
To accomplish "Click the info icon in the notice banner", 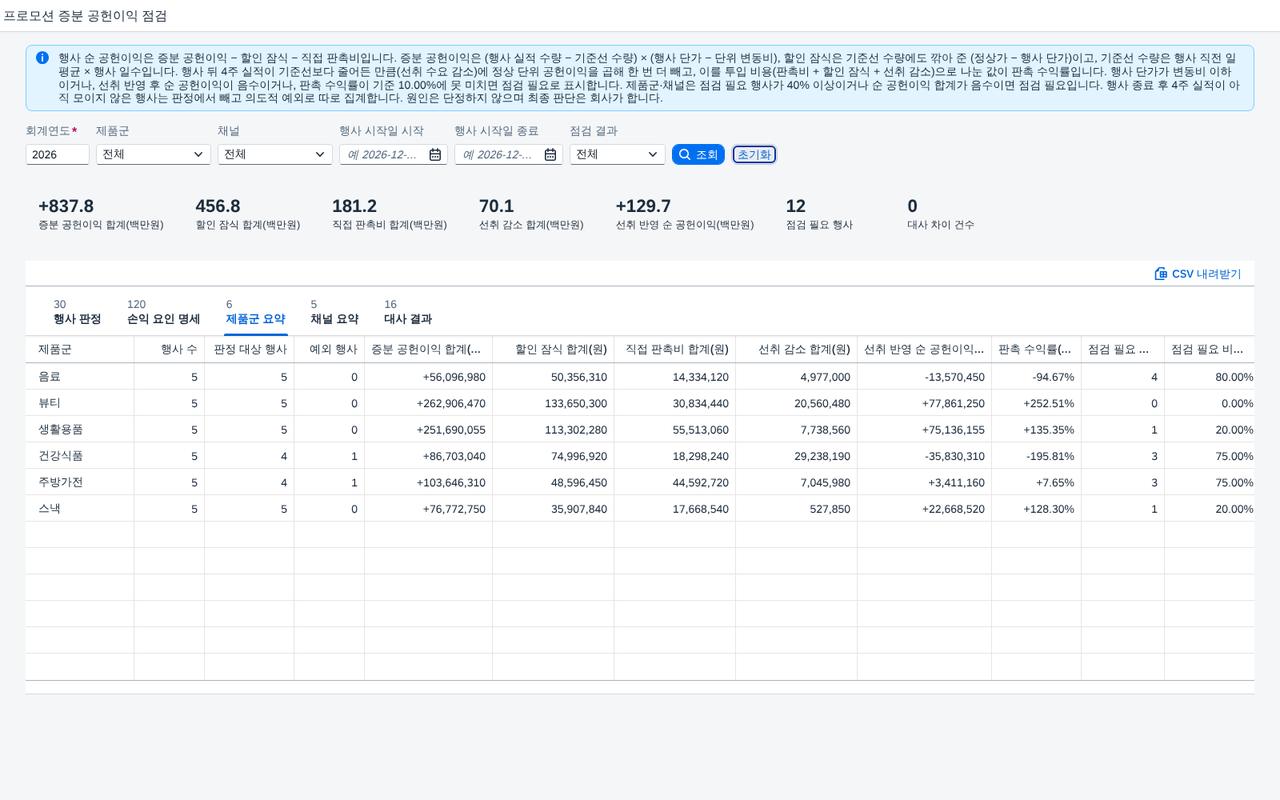I will [42, 58].
